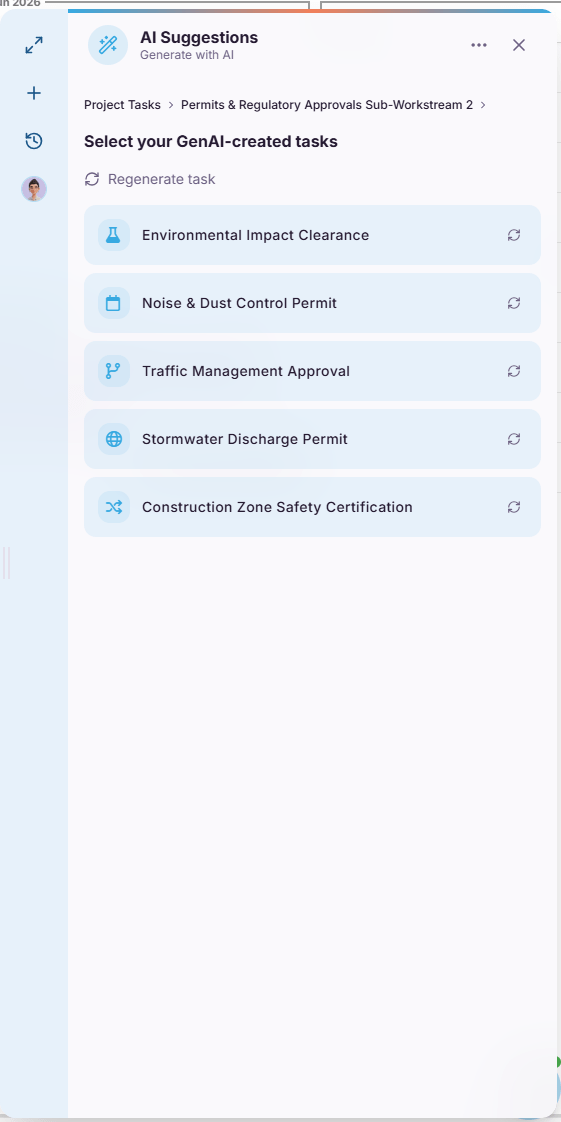Regenerate the Noise & Dust Control Permit task
Image resolution: width=561 pixels, height=1122 pixels.
pos(514,303)
